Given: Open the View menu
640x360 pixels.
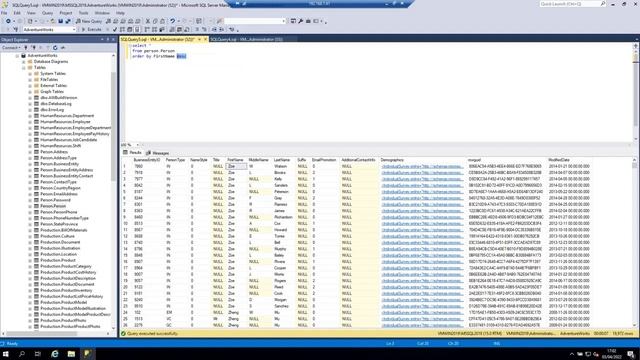Looking at the screenshot, I should click(x=31, y=13).
